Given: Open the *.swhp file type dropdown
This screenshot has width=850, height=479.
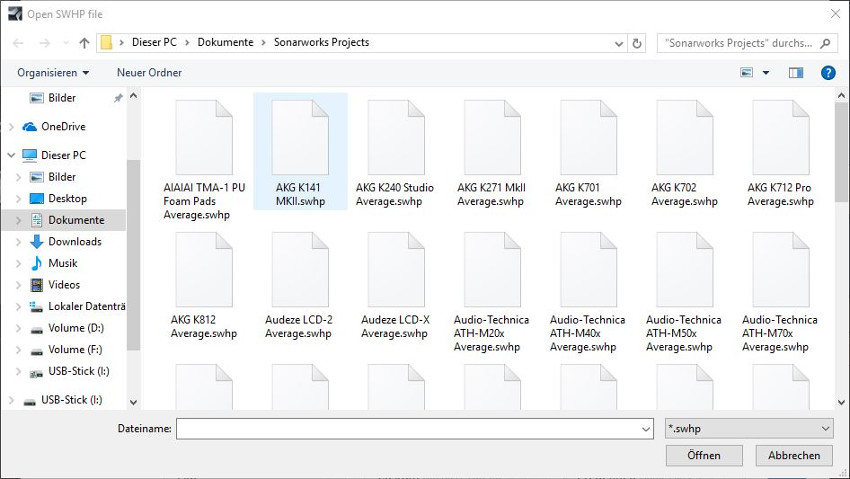Looking at the screenshot, I should click(749, 429).
